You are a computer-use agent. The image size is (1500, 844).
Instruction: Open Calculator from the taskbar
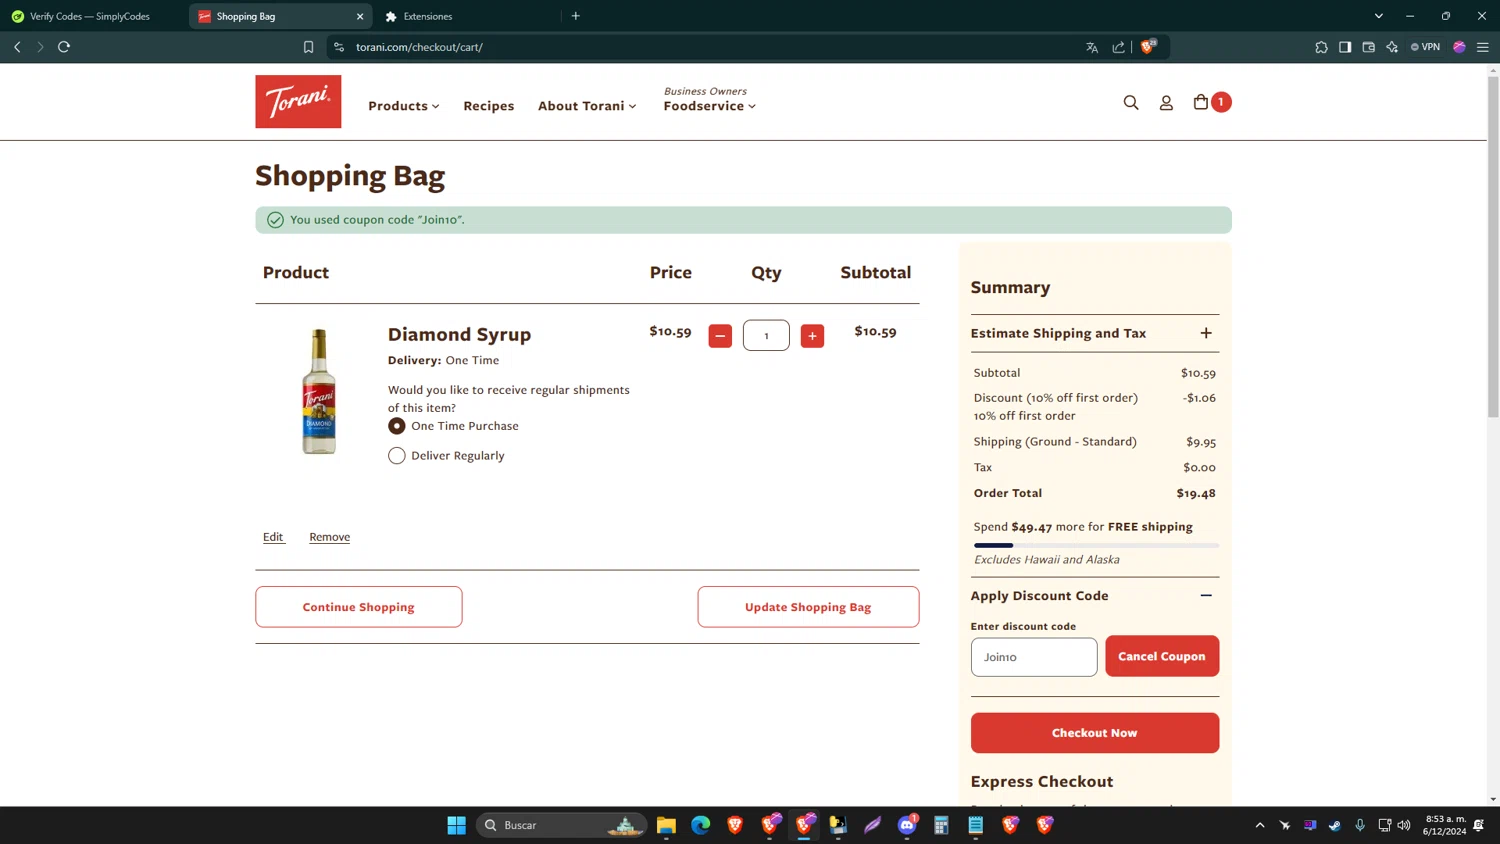pos(941,825)
